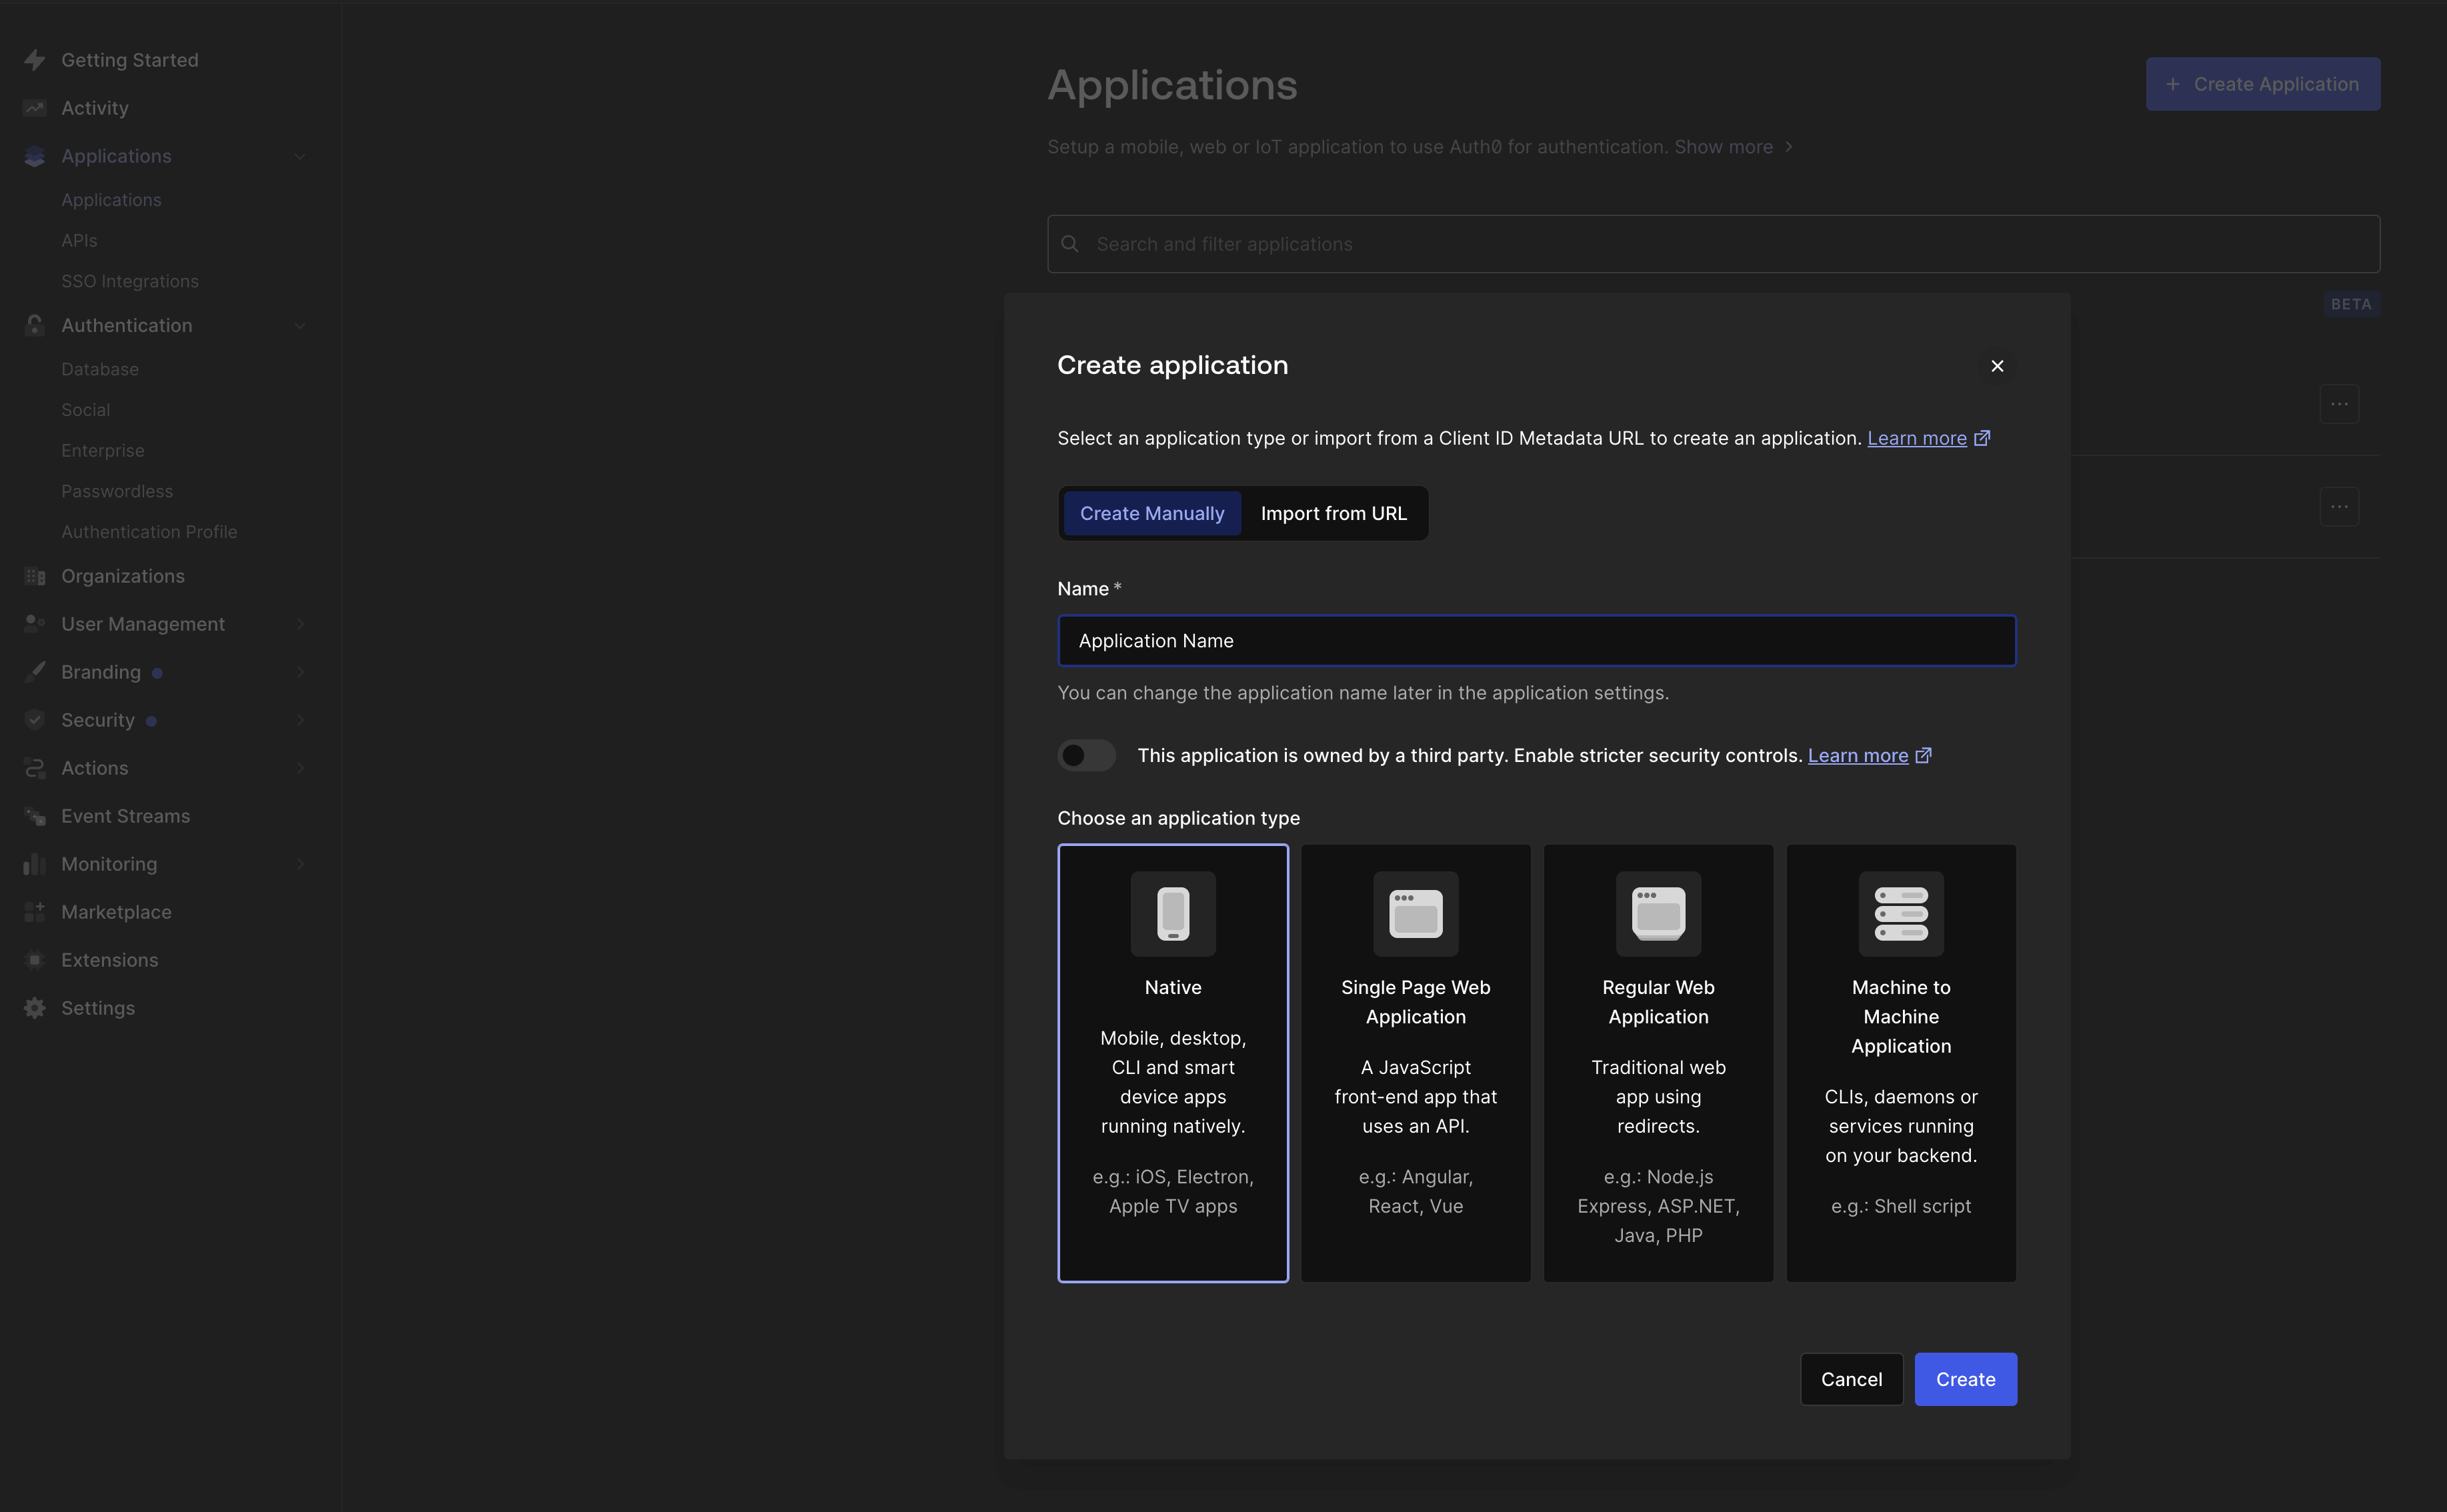2447x1512 pixels.
Task: Expand the Branding section chevron
Action: tap(300, 672)
